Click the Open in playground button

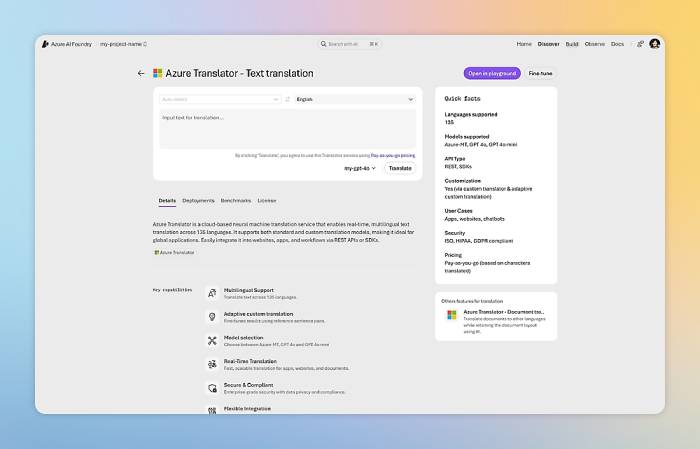coord(492,73)
